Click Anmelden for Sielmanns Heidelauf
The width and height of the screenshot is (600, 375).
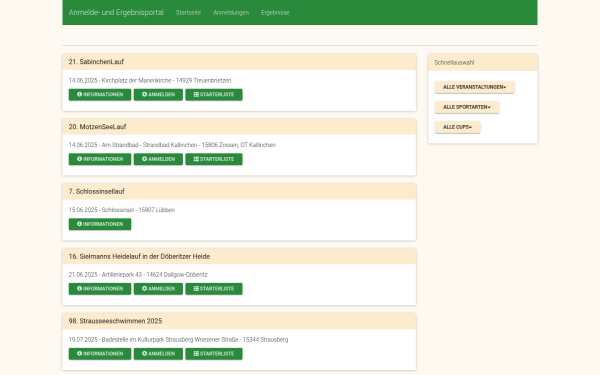coord(158,289)
